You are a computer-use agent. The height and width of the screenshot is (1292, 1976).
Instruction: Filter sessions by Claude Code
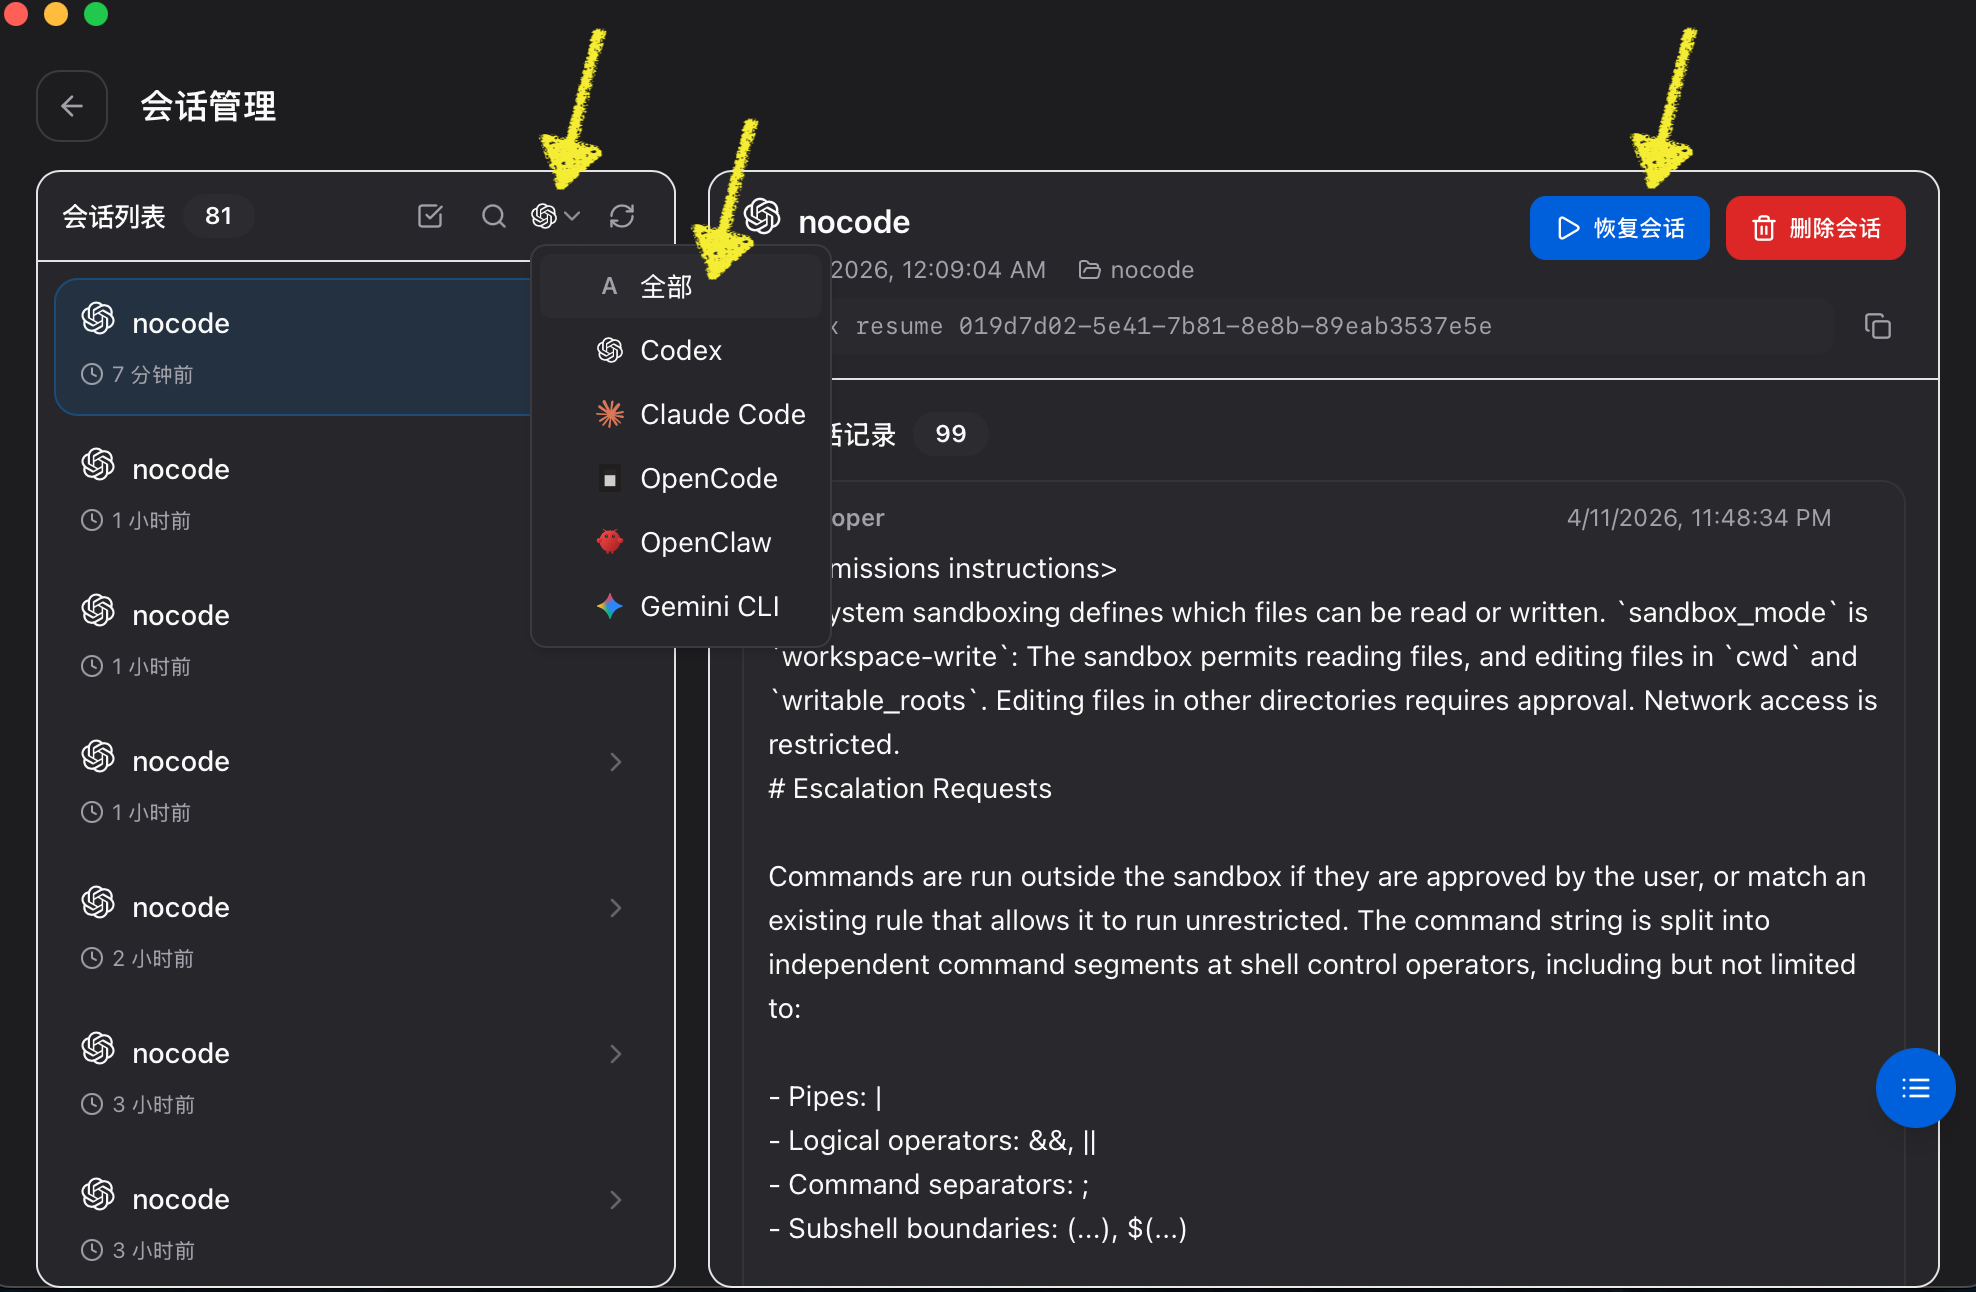(x=680, y=415)
